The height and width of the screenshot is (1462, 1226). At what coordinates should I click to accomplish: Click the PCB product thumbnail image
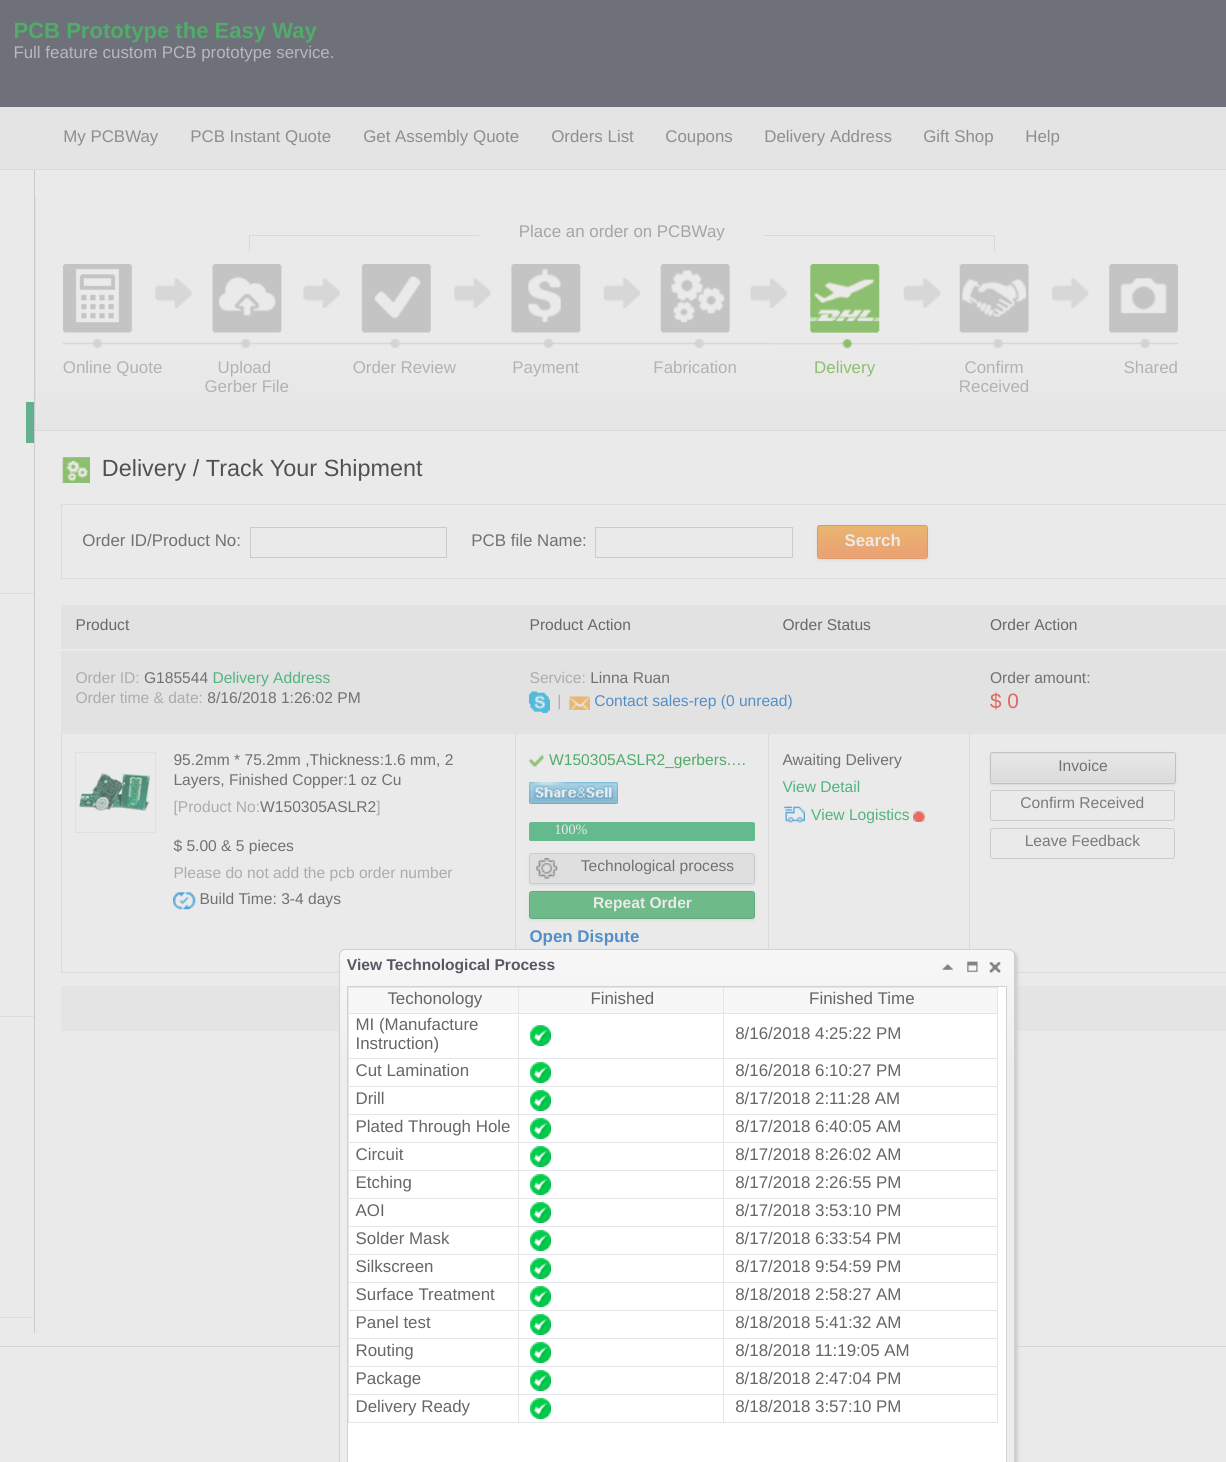point(116,792)
